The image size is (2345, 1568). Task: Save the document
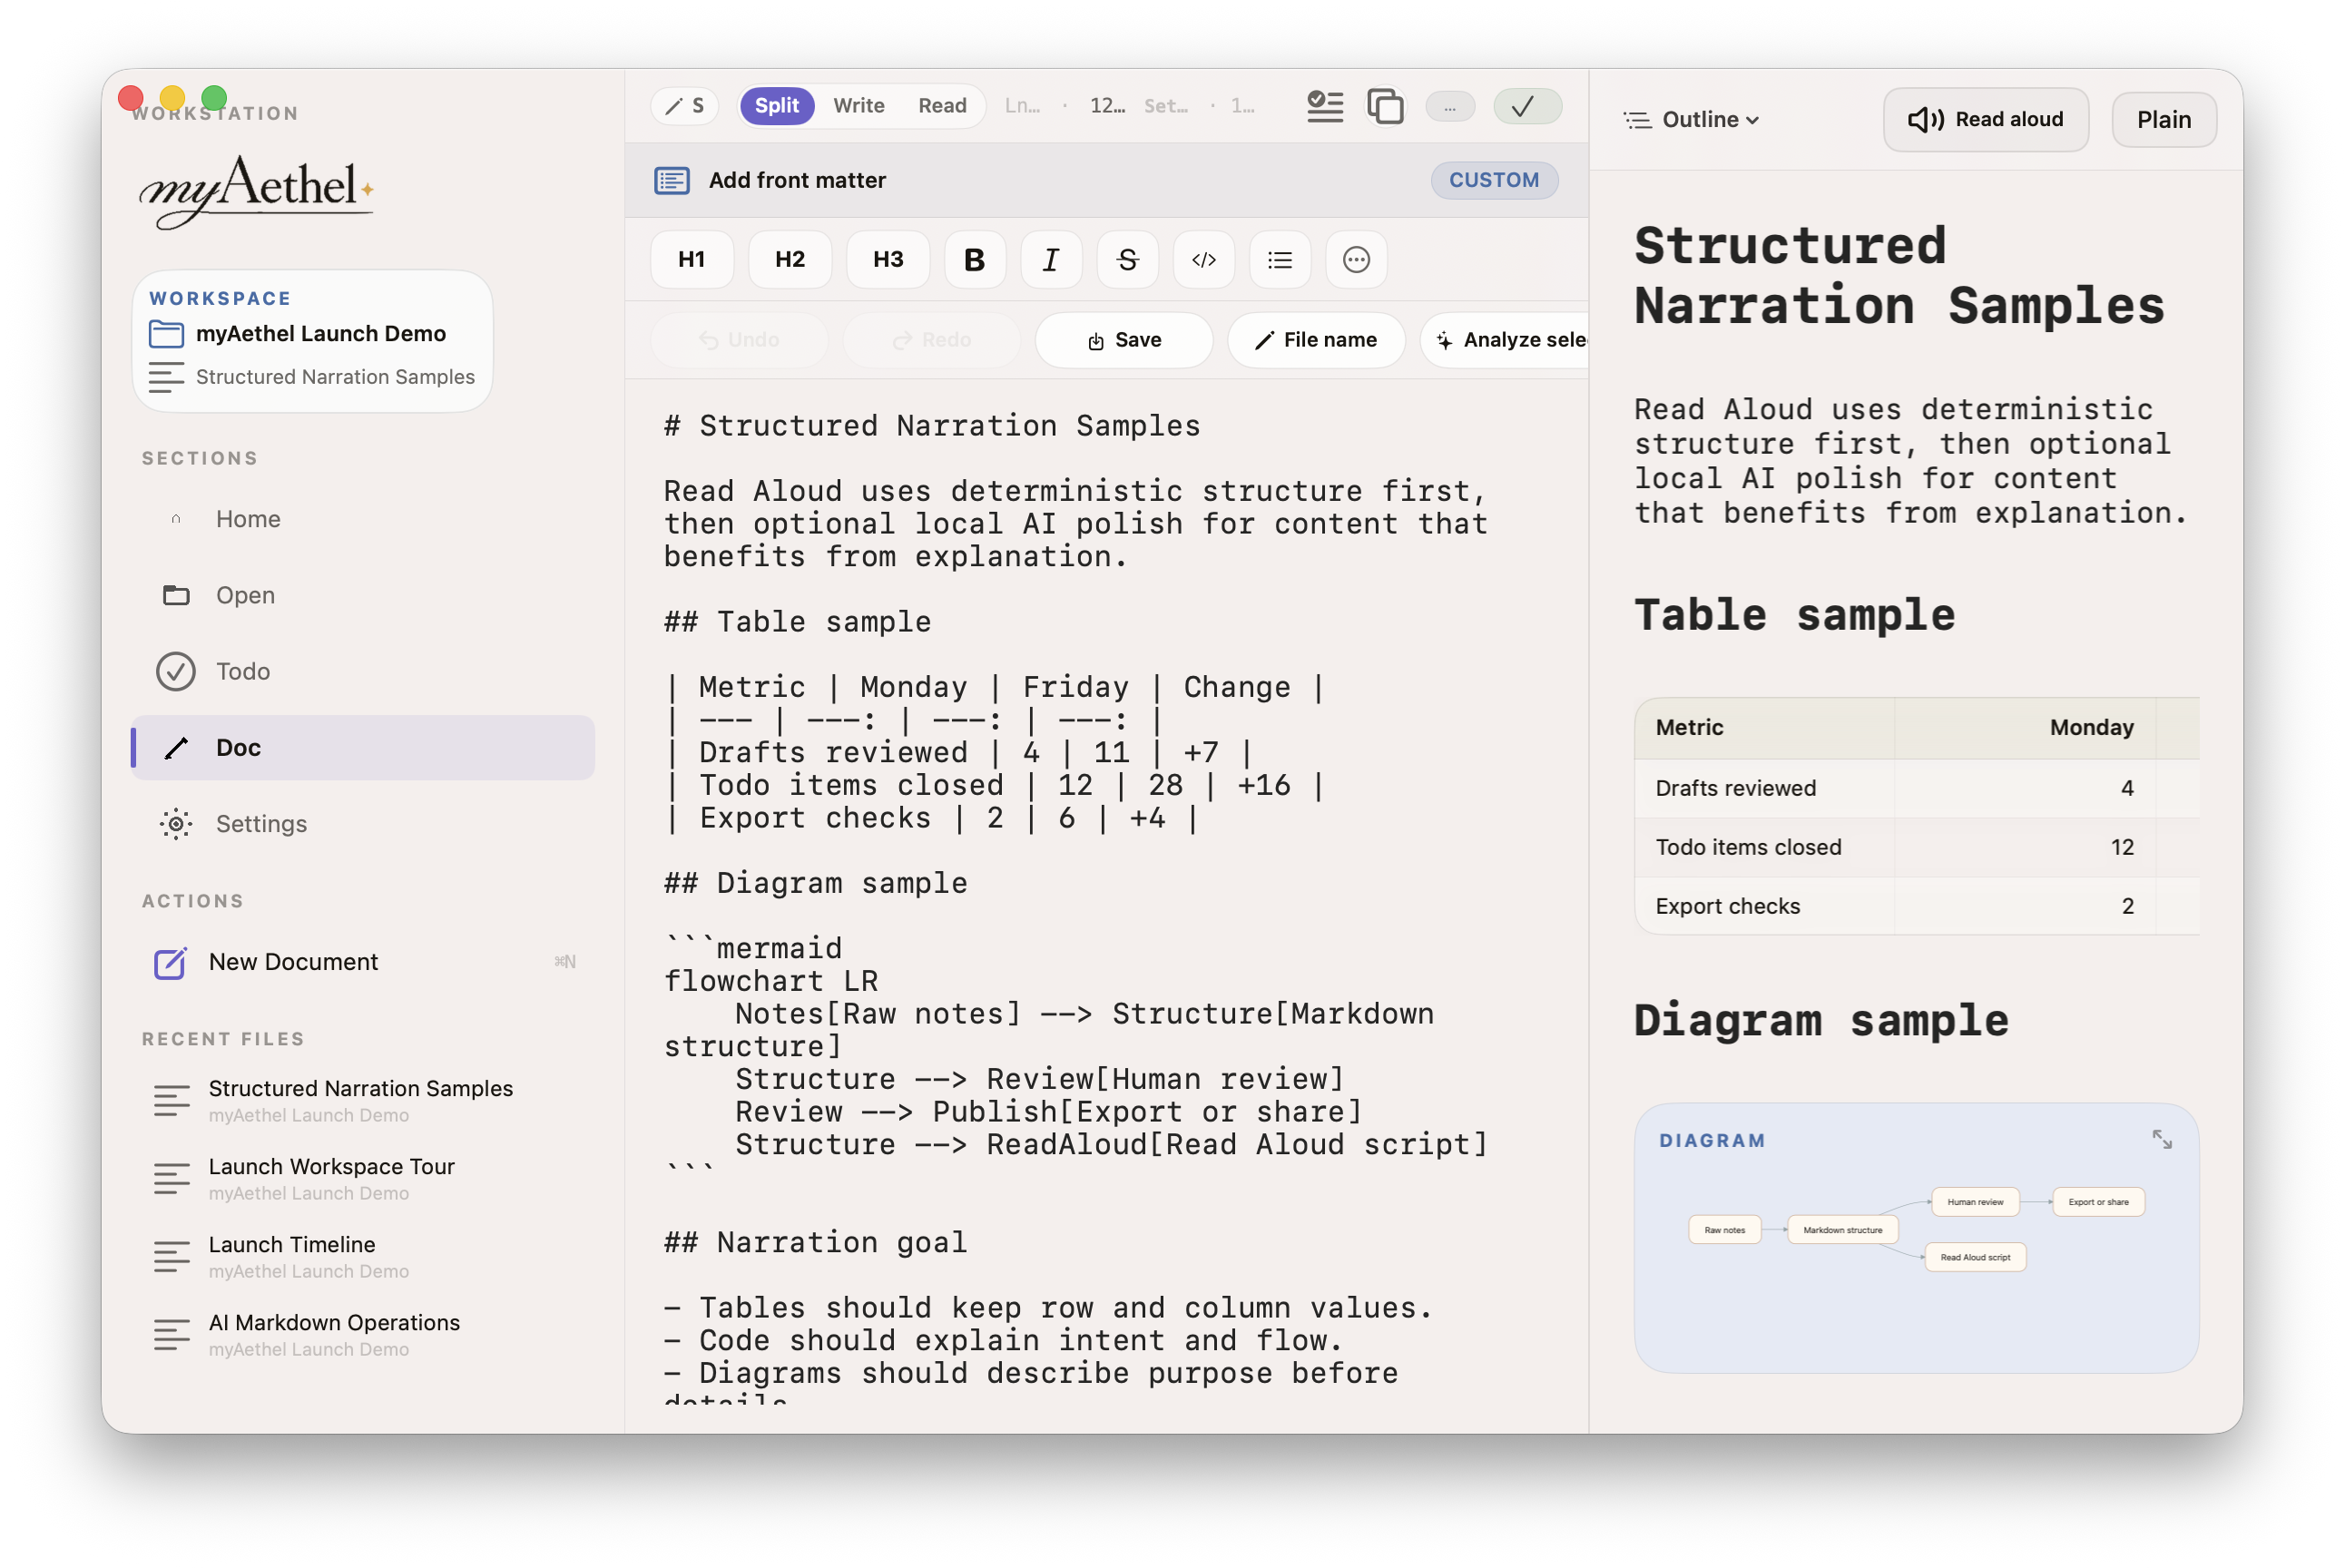coord(1123,340)
